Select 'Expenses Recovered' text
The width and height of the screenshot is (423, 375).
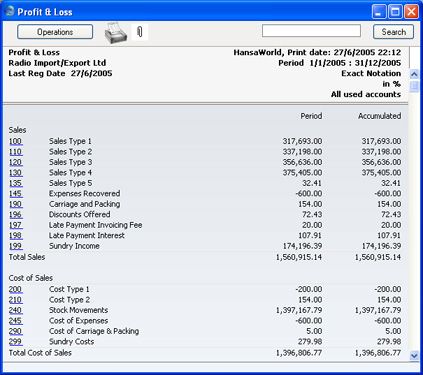tap(85, 194)
